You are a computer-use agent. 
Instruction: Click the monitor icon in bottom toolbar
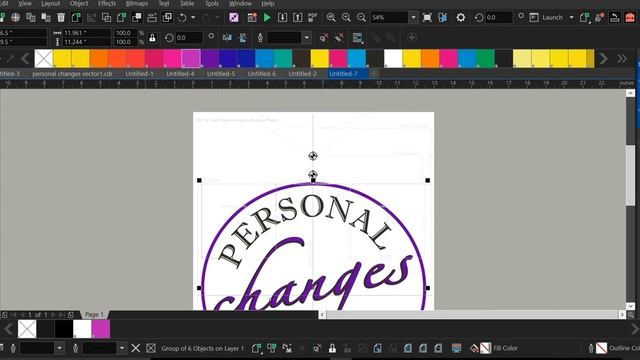[456, 348]
